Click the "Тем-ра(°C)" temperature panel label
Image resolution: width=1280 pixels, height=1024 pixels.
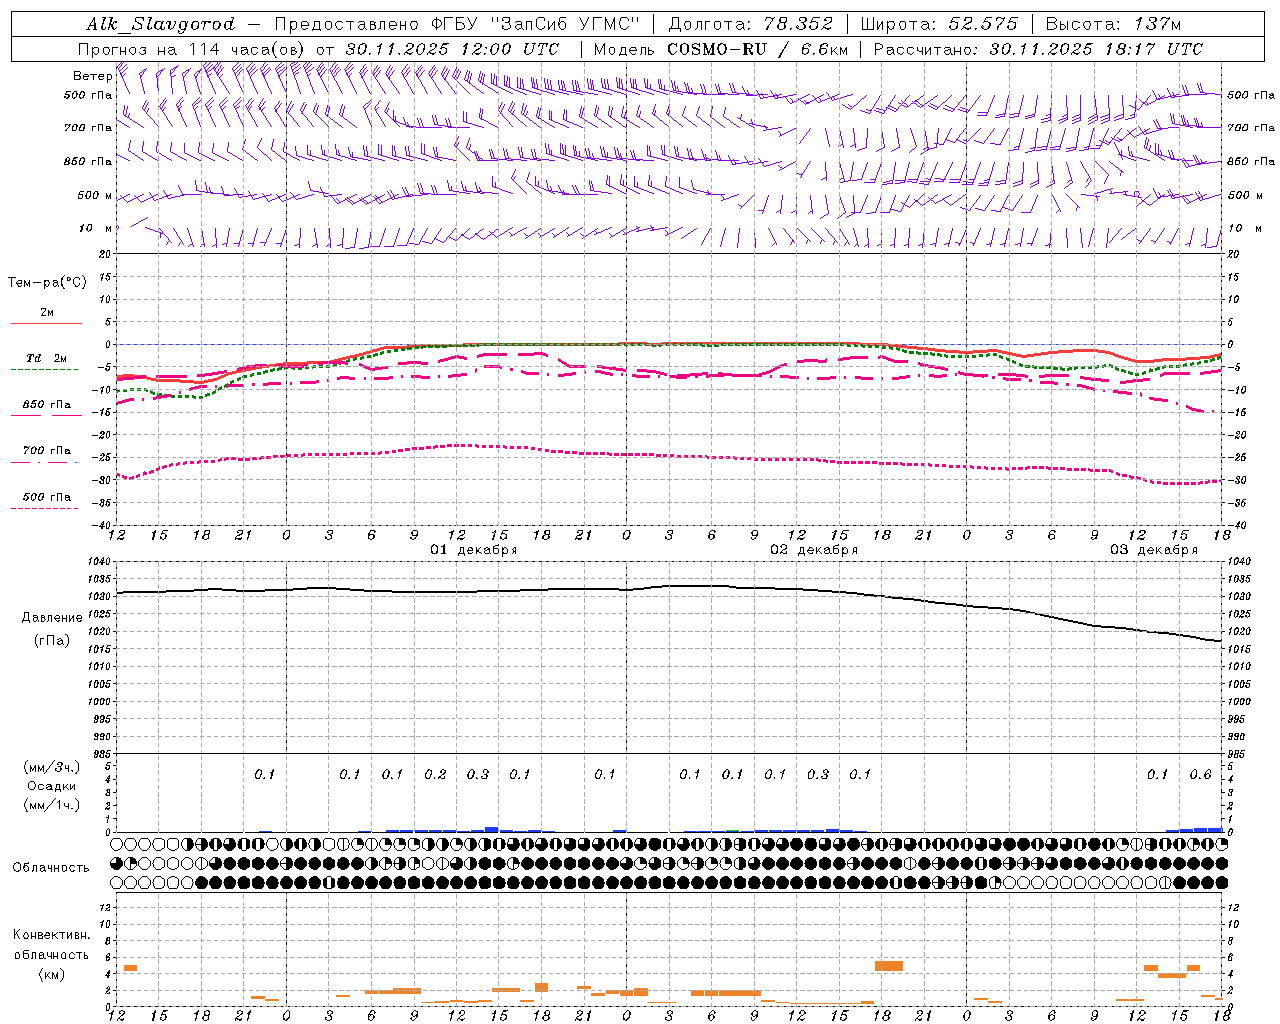(47, 283)
